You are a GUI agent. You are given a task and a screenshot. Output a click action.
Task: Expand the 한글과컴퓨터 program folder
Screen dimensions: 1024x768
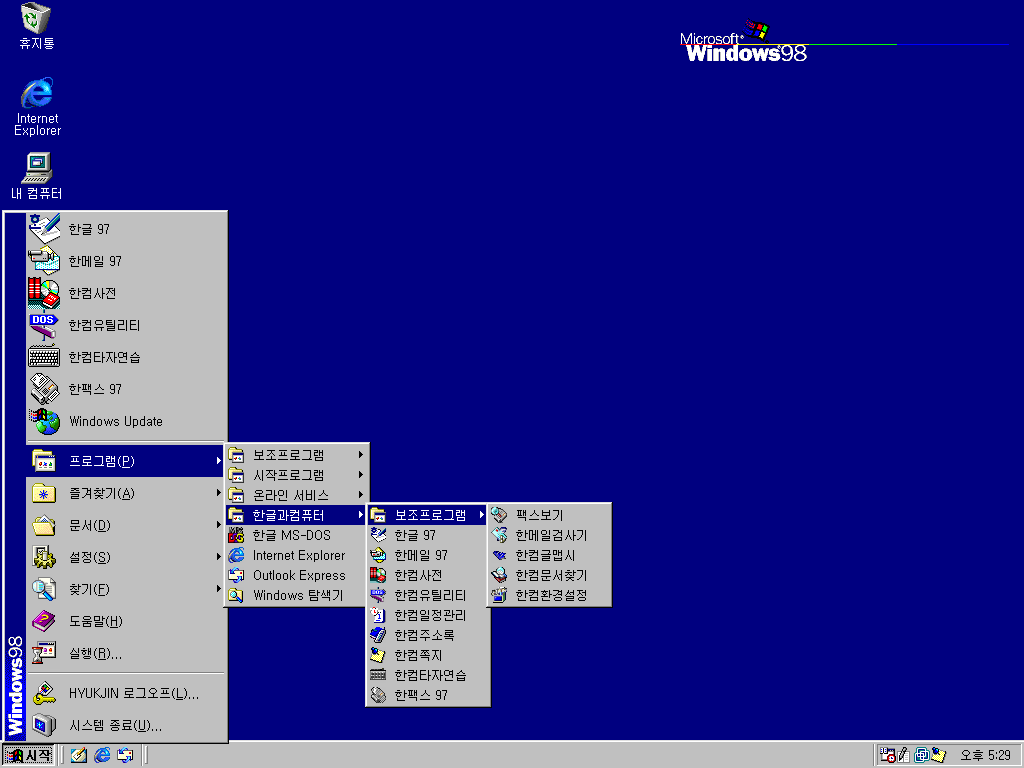(296, 515)
